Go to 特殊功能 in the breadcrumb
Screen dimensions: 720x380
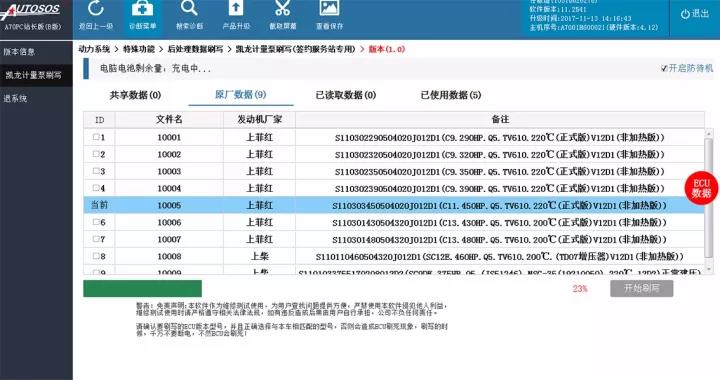pos(139,49)
